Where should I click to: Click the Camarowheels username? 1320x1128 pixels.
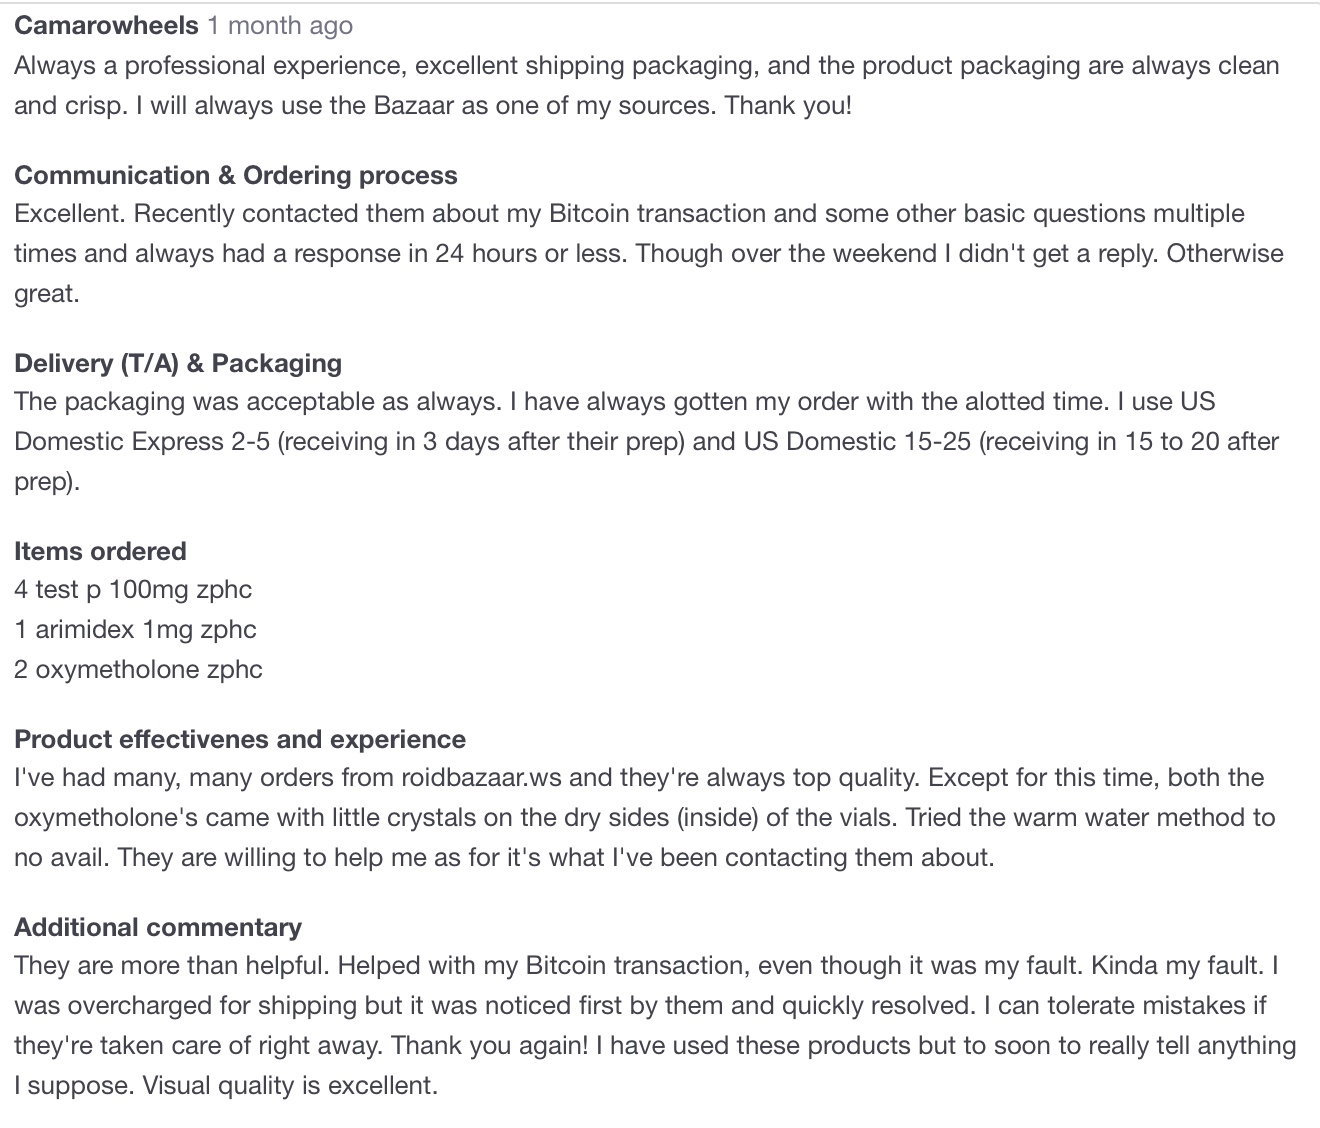[x=106, y=26]
